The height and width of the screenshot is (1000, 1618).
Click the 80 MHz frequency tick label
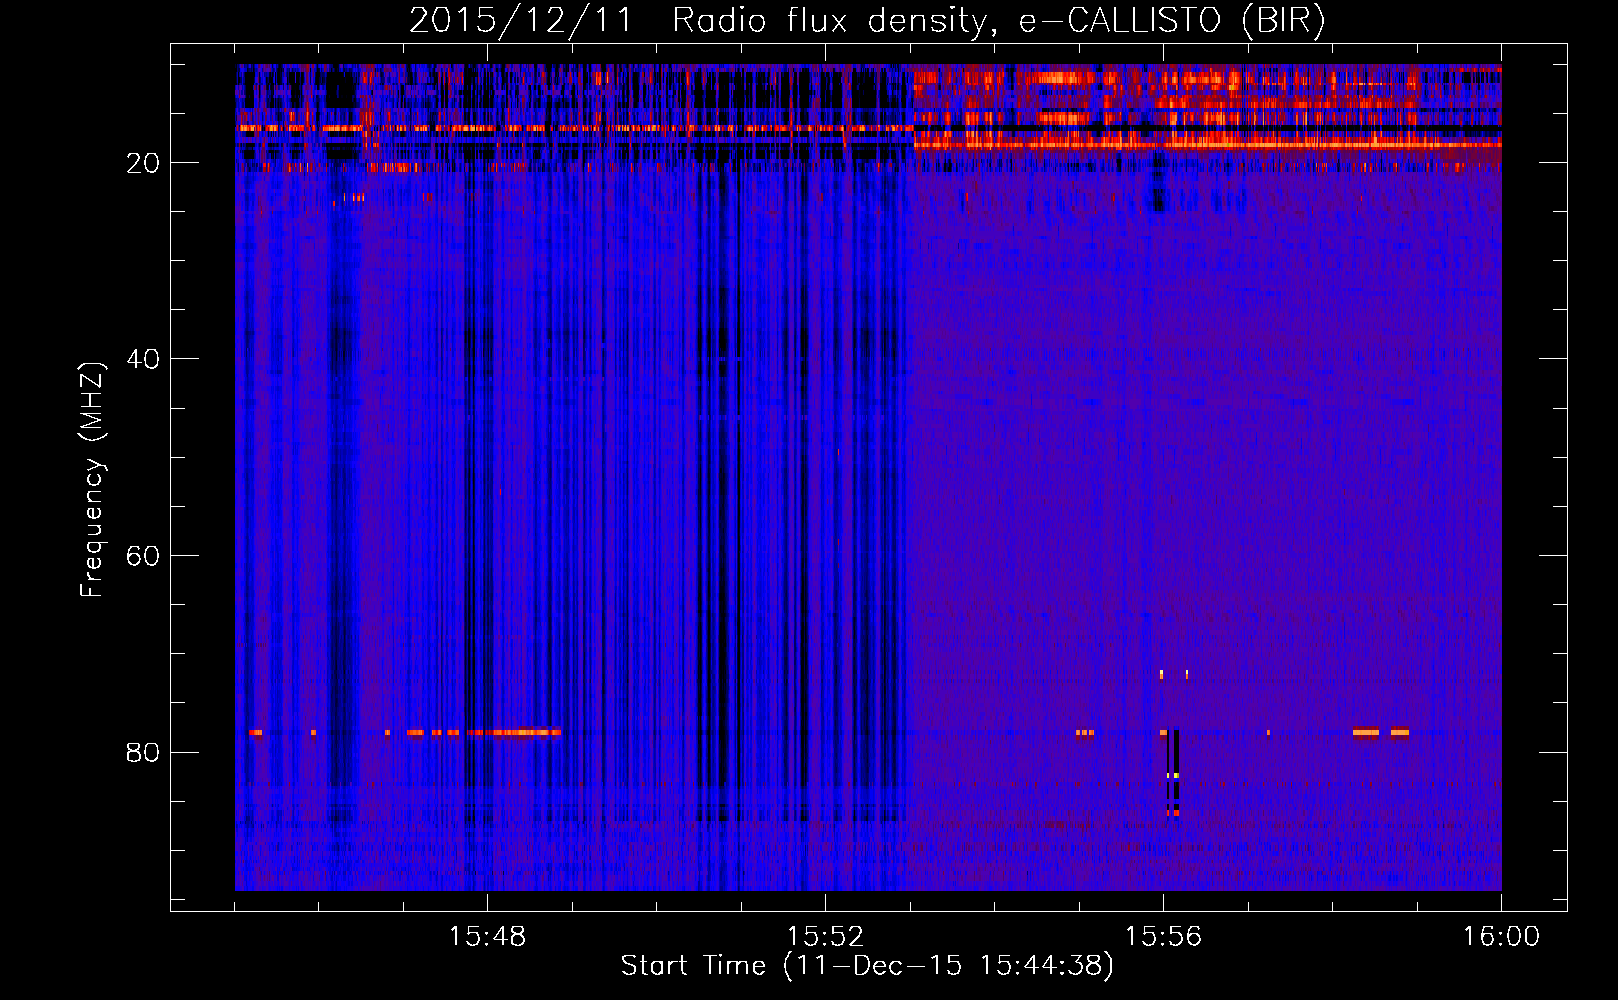point(143,752)
